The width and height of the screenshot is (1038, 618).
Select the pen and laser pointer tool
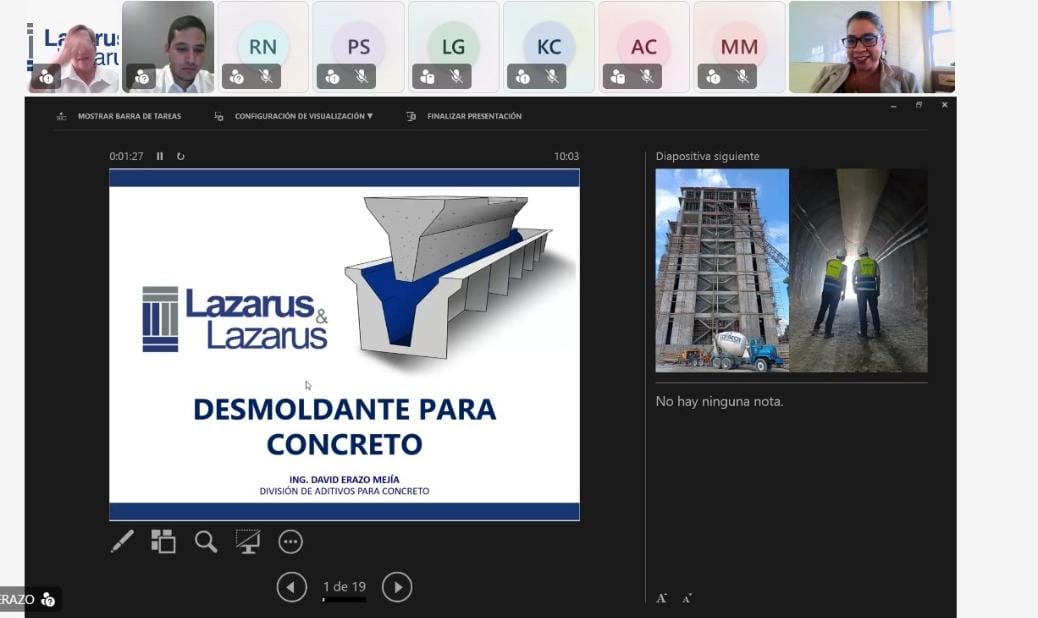click(122, 542)
